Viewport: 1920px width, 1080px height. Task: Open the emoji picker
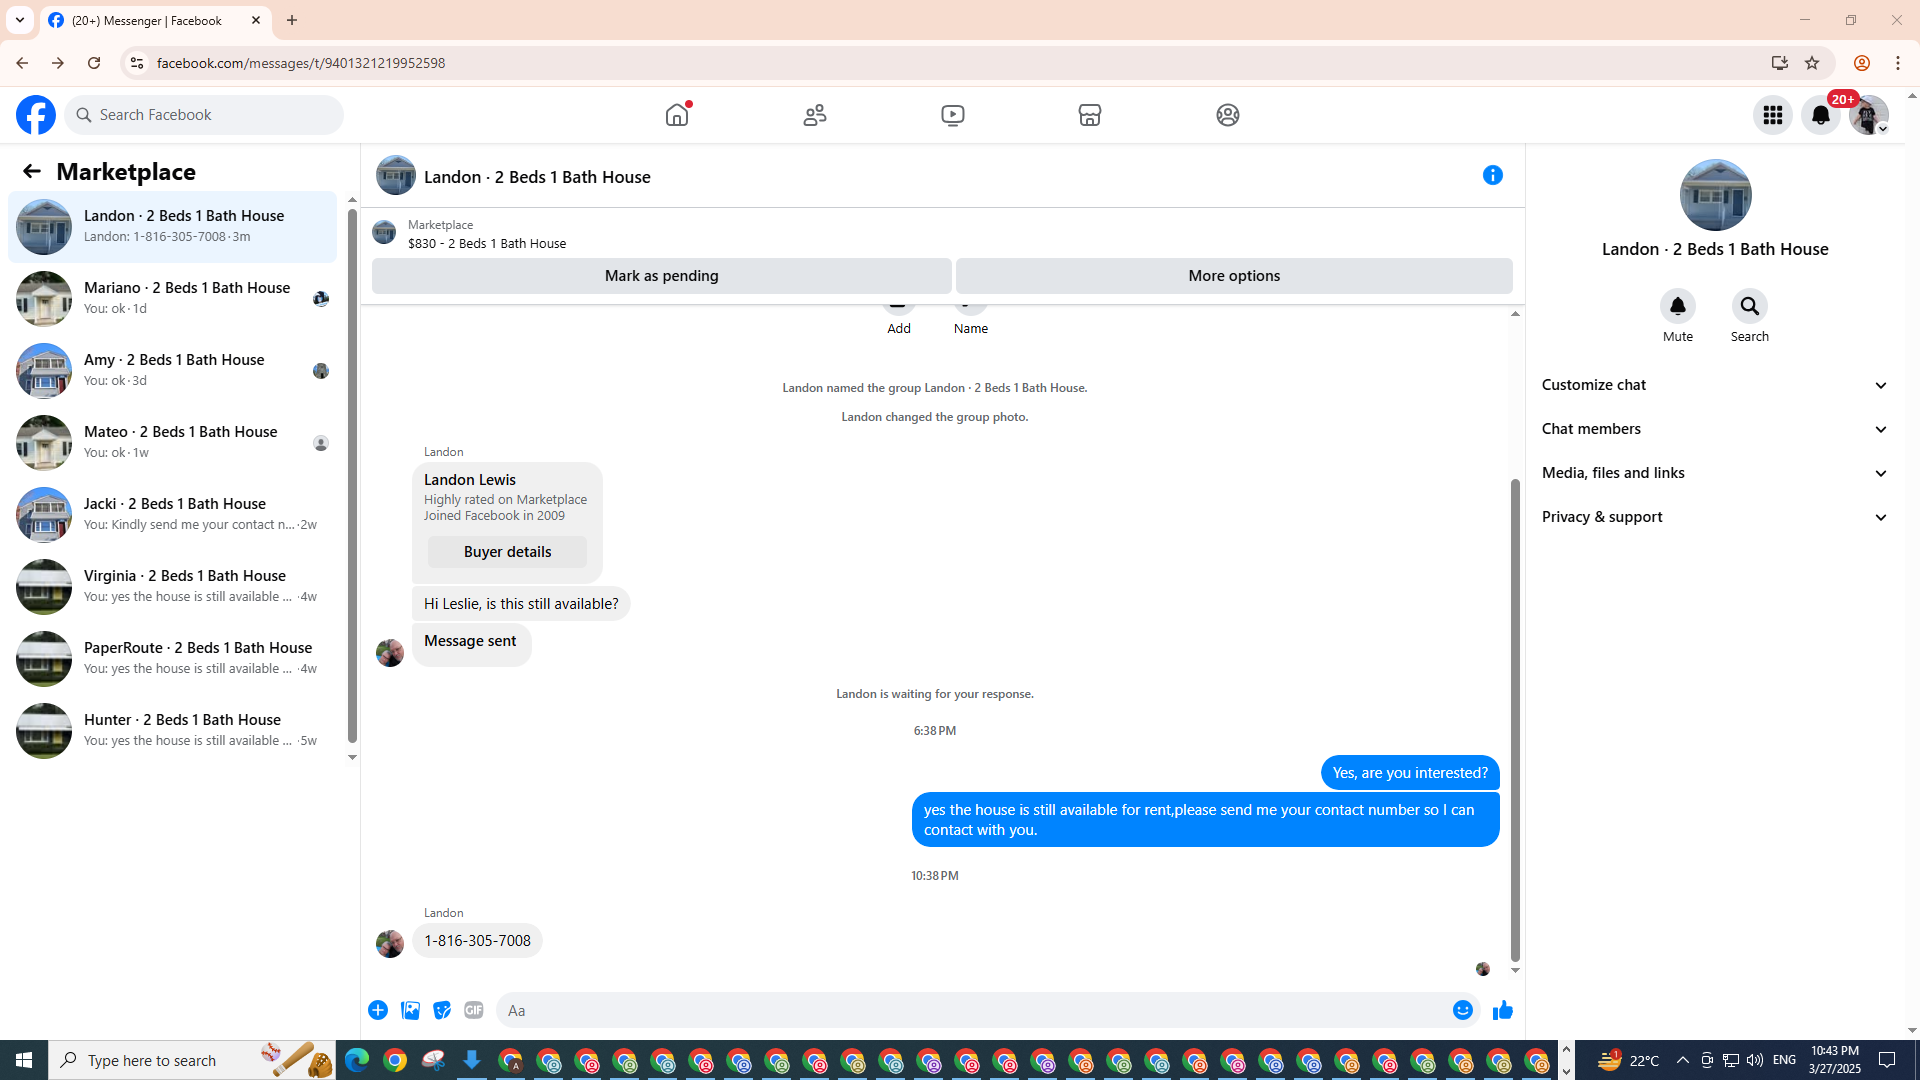tap(1463, 1010)
